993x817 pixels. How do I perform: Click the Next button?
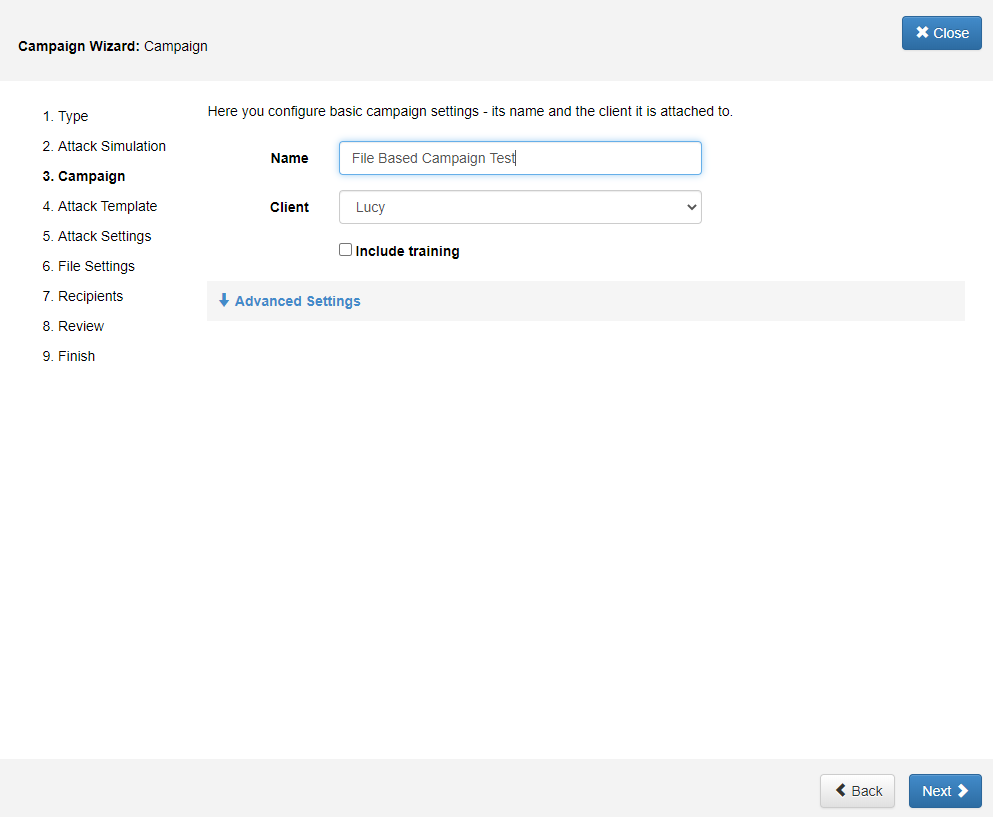click(x=945, y=790)
